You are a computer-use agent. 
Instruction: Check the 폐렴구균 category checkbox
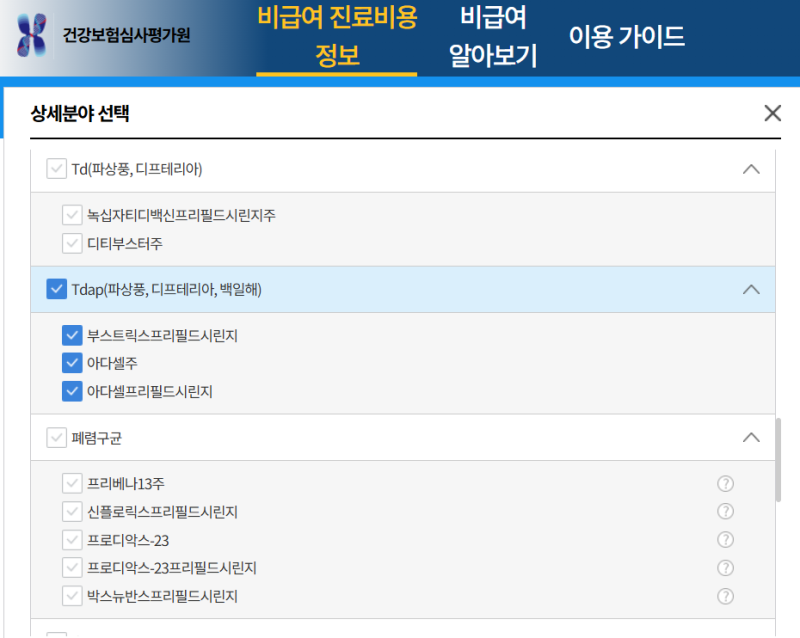(57, 437)
